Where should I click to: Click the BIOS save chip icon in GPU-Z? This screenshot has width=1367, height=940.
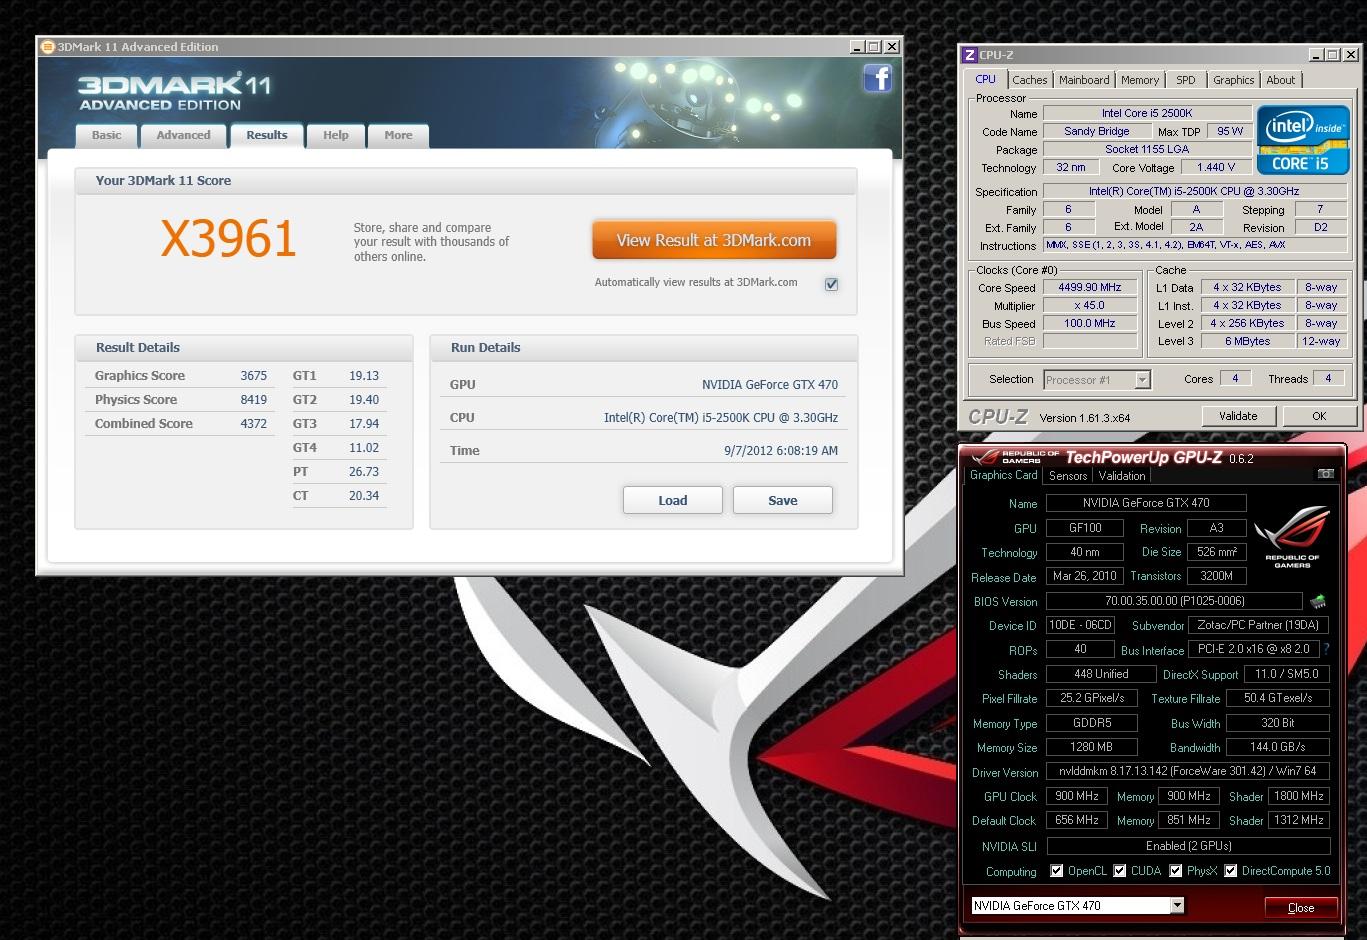[1318, 602]
